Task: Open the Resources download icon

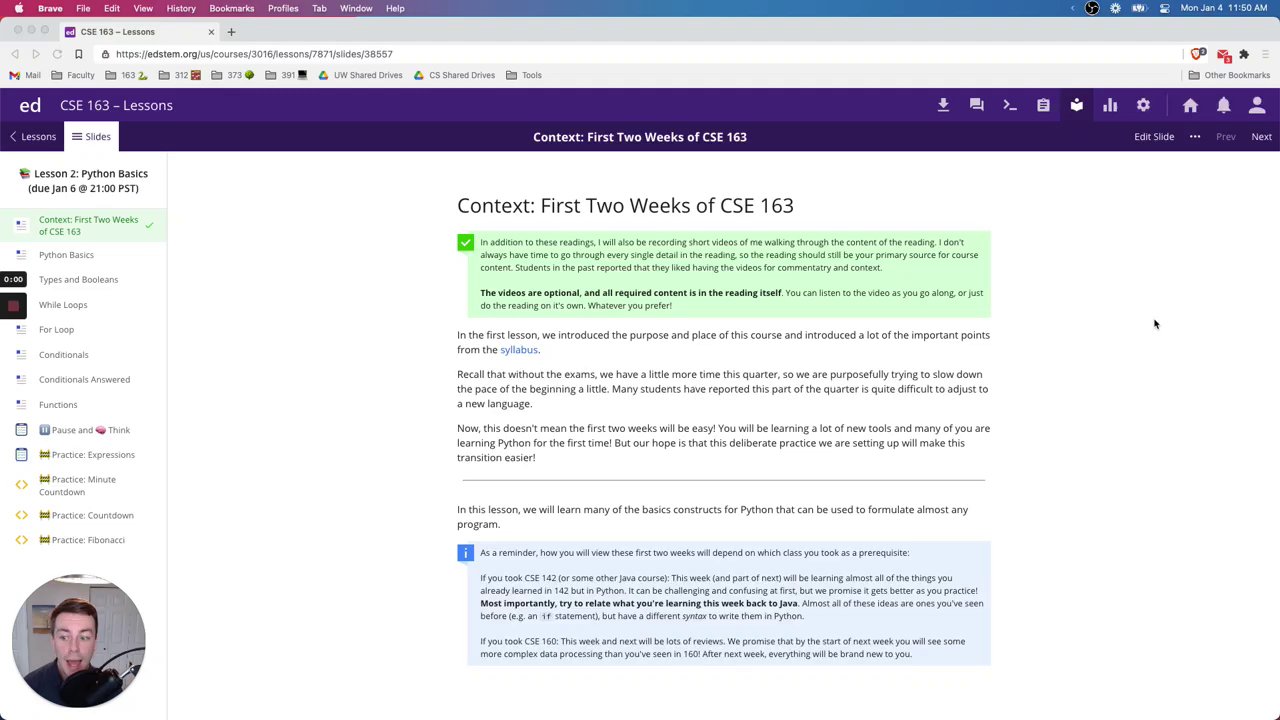Action: coord(943,105)
